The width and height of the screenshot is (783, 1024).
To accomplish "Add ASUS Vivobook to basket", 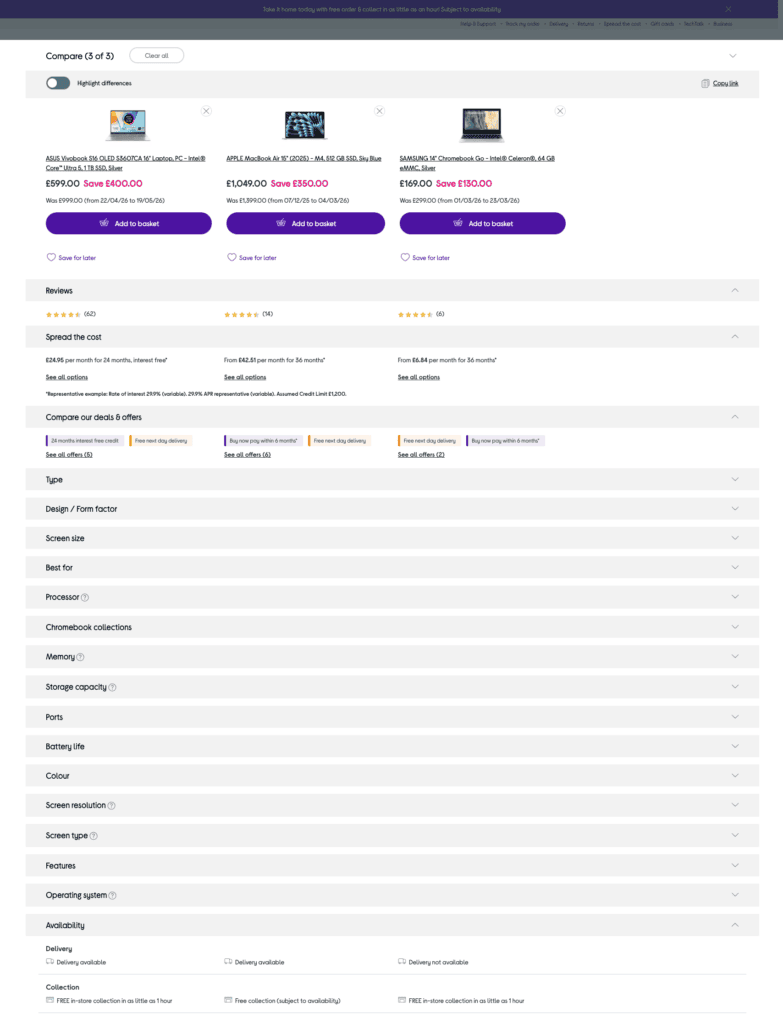I will 129,223.
